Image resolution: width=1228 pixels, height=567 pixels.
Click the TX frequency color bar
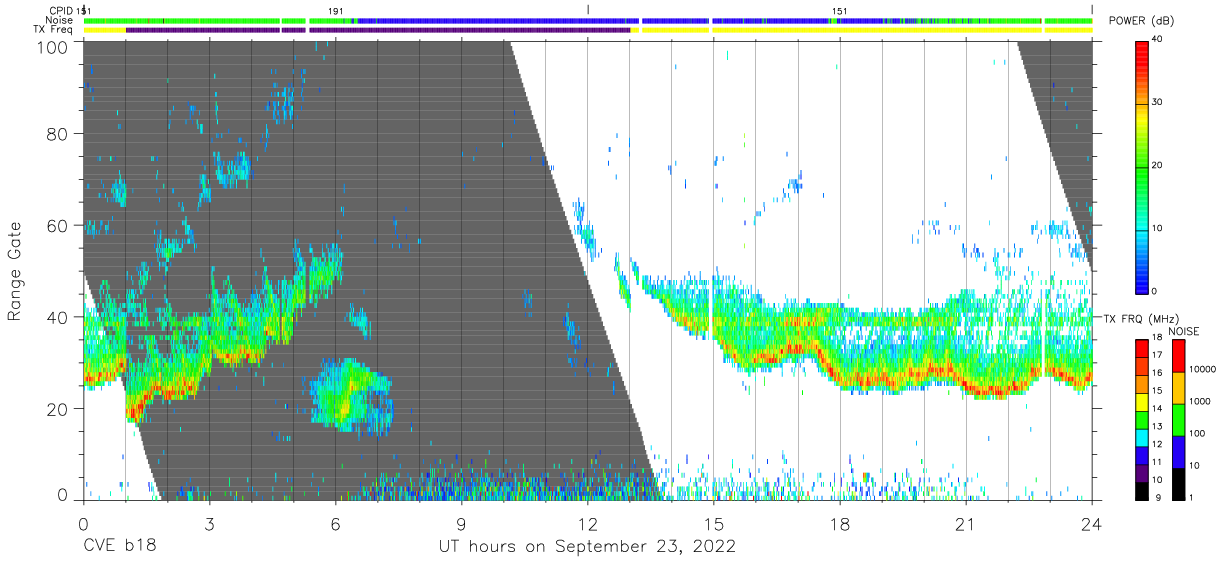(1142, 419)
